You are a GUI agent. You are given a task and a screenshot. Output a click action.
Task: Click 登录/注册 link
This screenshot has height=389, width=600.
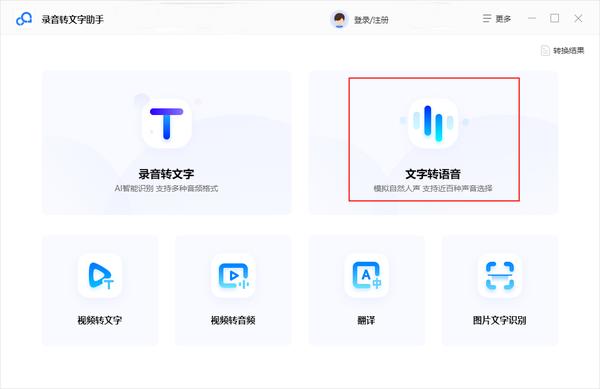pos(371,20)
